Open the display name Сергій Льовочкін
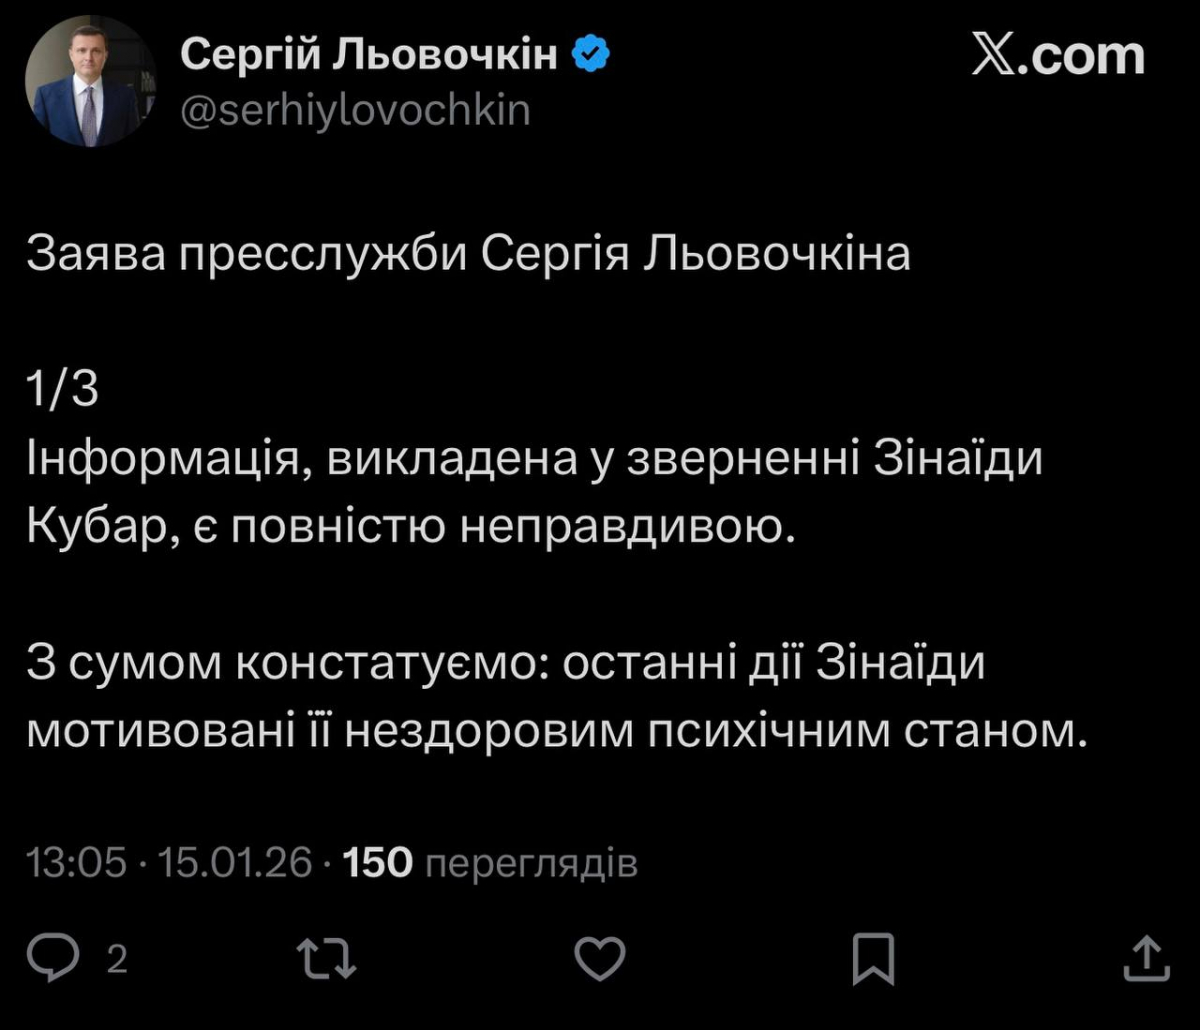This screenshot has height=1030, width=1200. point(369,56)
